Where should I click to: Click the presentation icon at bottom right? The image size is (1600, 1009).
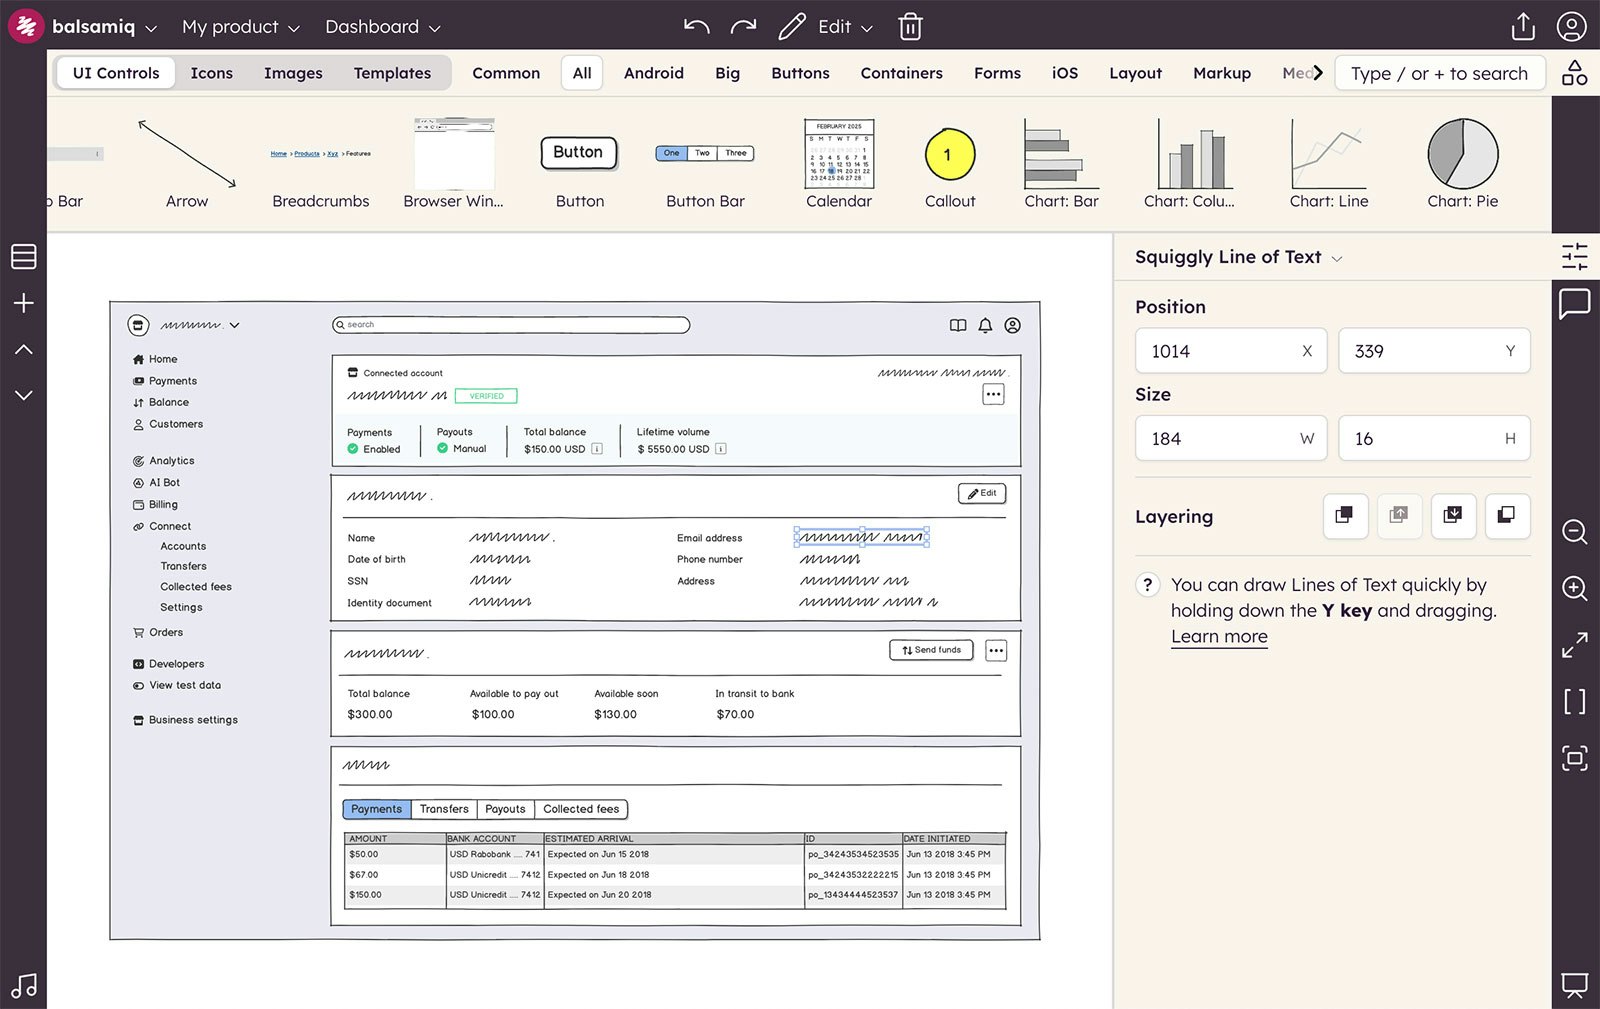1574,986
